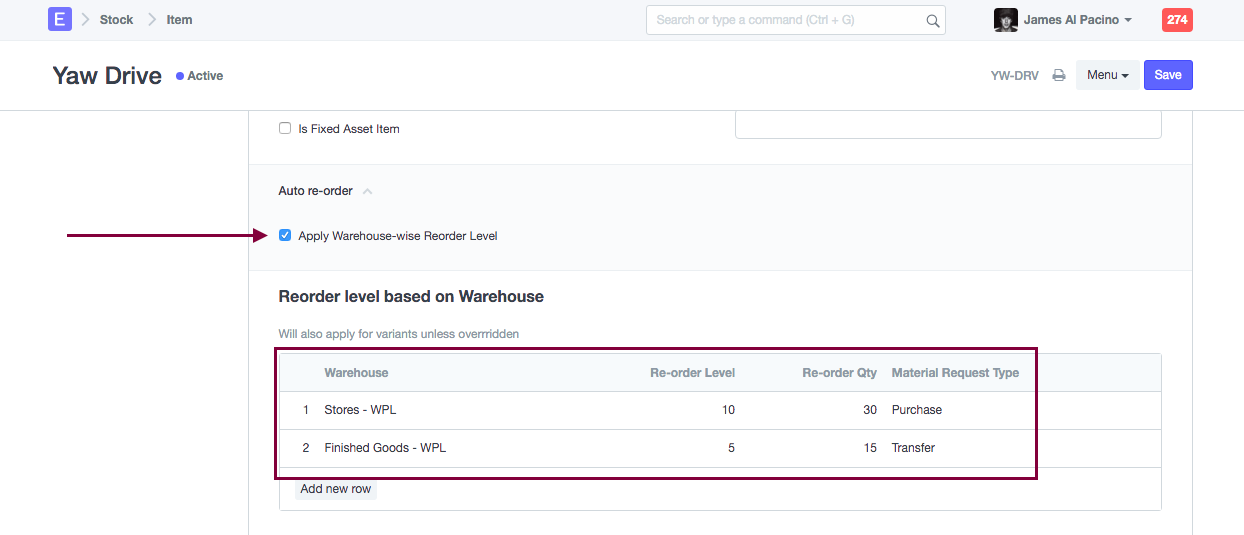This screenshot has height=535, width=1244.
Task: Go to Stock breadcrumb
Action: [116, 20]
